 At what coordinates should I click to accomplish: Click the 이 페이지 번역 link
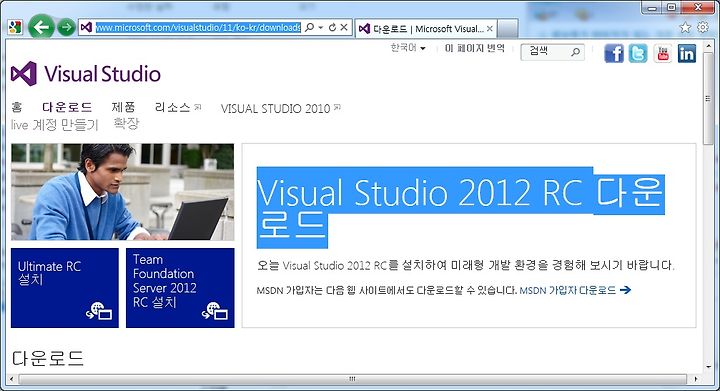(x=475, y=48)
